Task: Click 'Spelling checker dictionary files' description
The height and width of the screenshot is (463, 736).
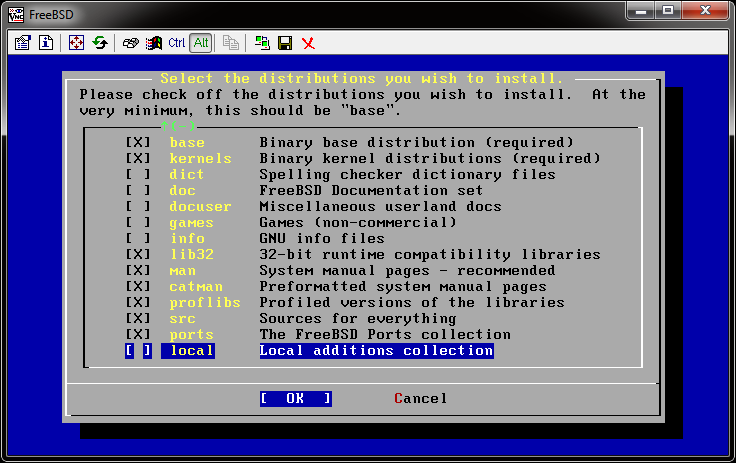Action: click(x=407, y=174)
